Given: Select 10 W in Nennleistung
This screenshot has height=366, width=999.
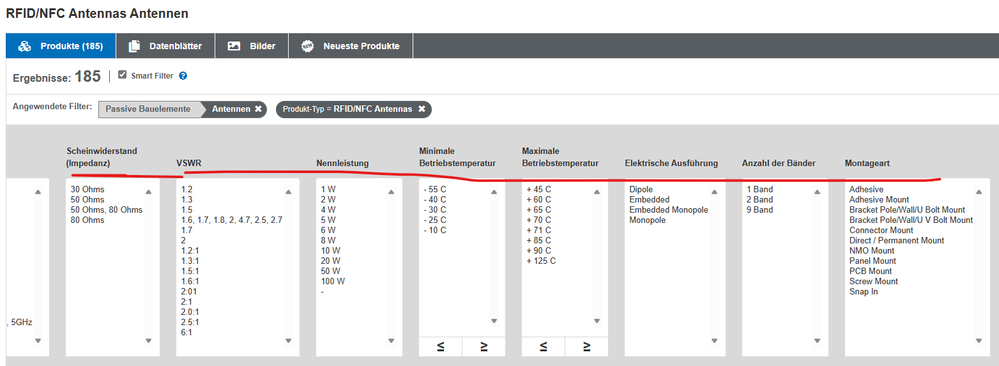Looking at the screenshot, I should (330, 251).
